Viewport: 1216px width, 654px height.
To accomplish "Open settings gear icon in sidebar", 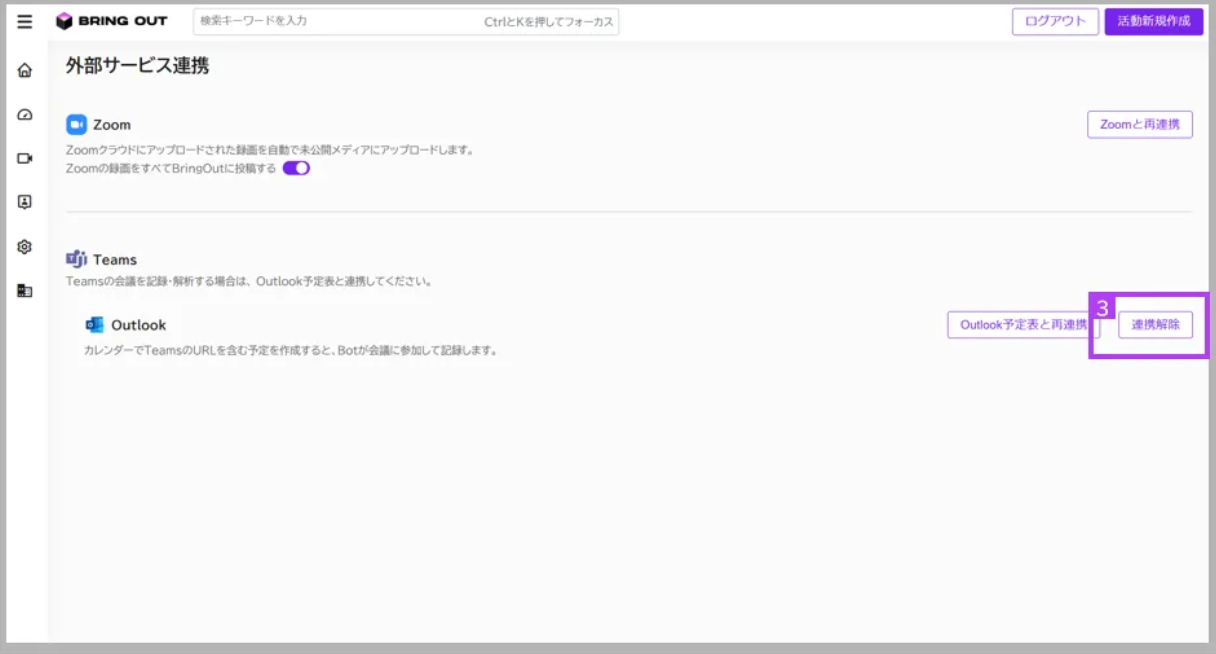I will click(25, 246).
